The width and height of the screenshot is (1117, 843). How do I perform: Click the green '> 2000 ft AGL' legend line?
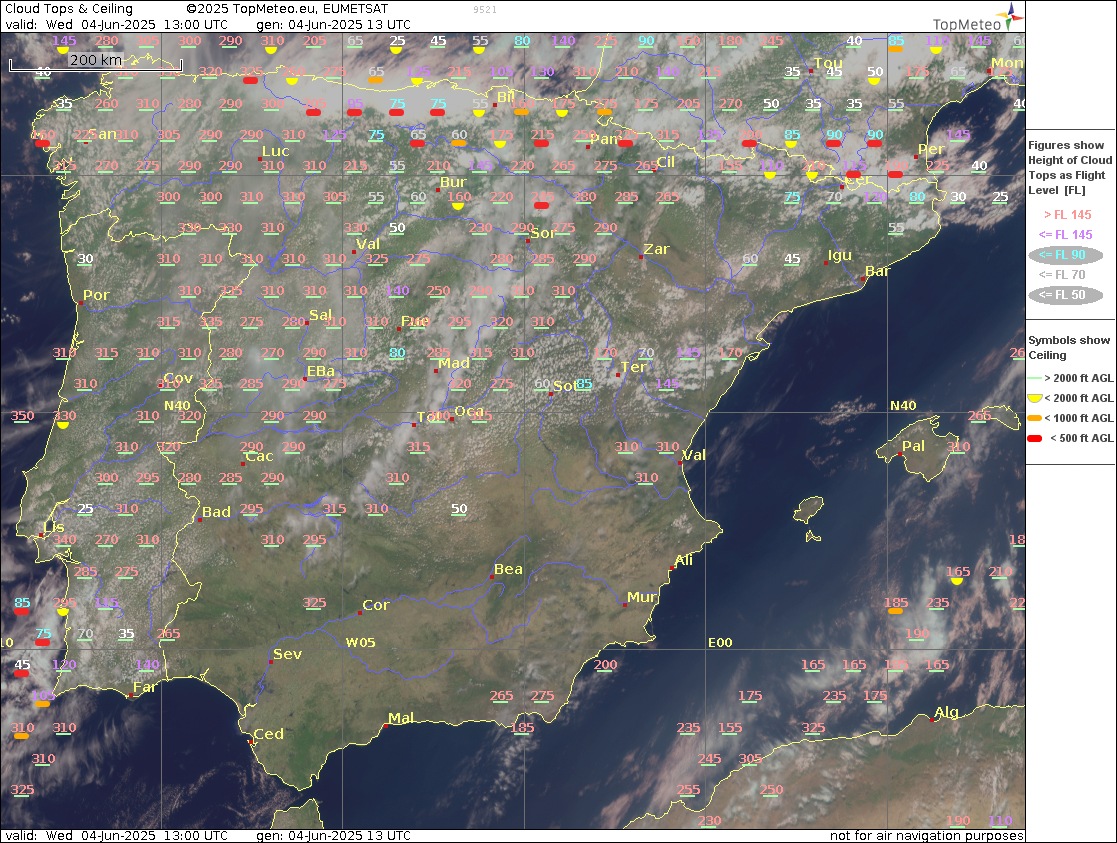pos(1034,378)
